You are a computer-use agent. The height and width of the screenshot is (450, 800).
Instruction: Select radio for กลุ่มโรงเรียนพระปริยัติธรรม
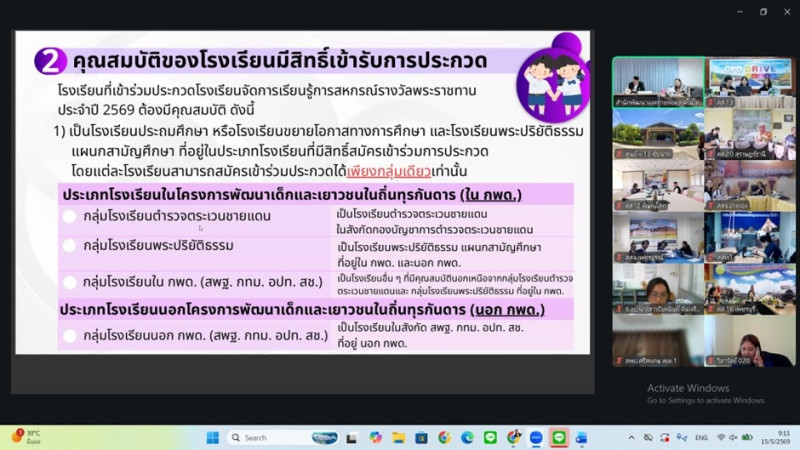pyautogui.click(x=69, y=246)
